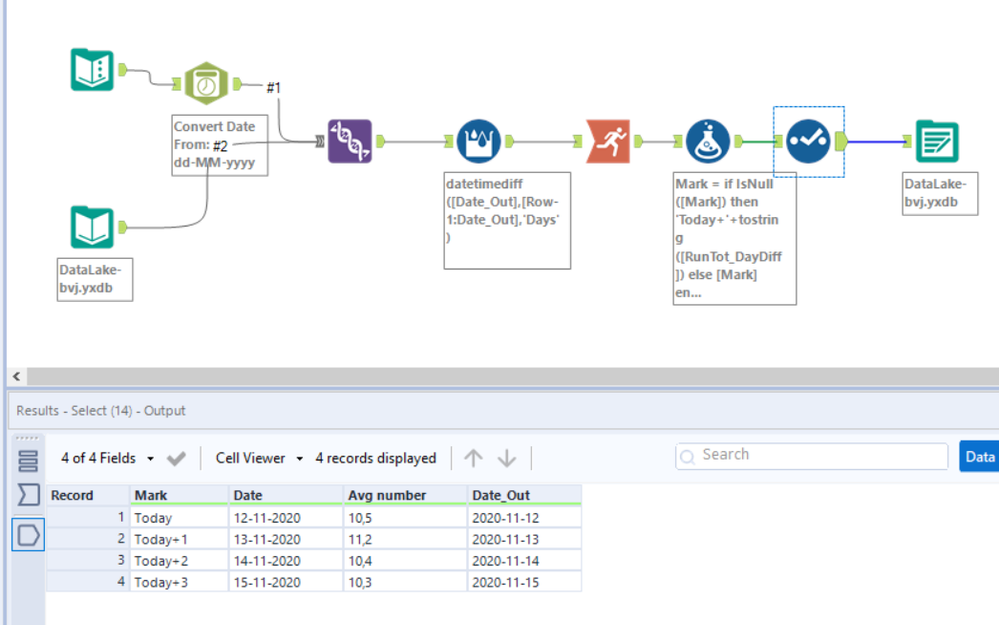Image resolution: width=999 pixels, height=625 pixels.
Task: Select the DateTime conversion tool
Action: 206,83
